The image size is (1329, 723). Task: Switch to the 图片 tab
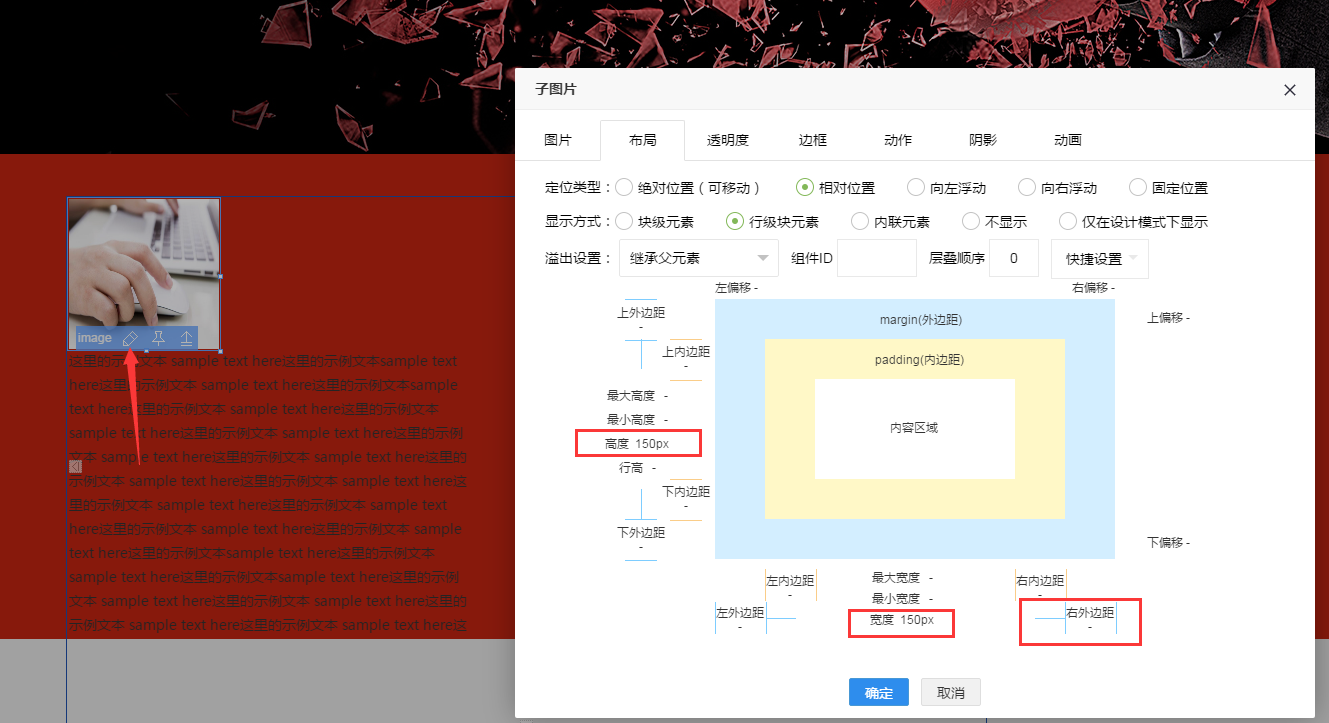(x=557, y=141)
